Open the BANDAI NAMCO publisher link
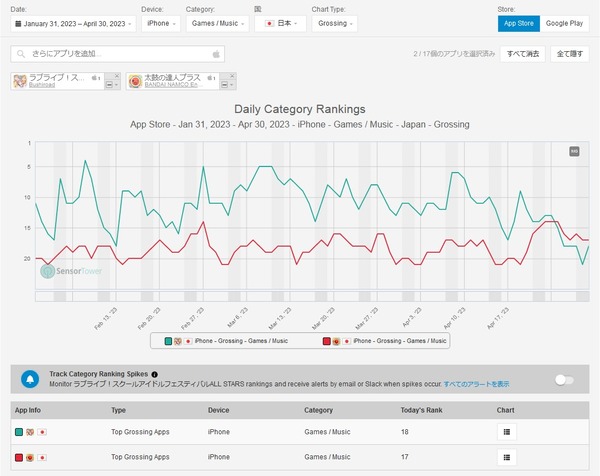 pyautogui.click(x=173, y=85)
